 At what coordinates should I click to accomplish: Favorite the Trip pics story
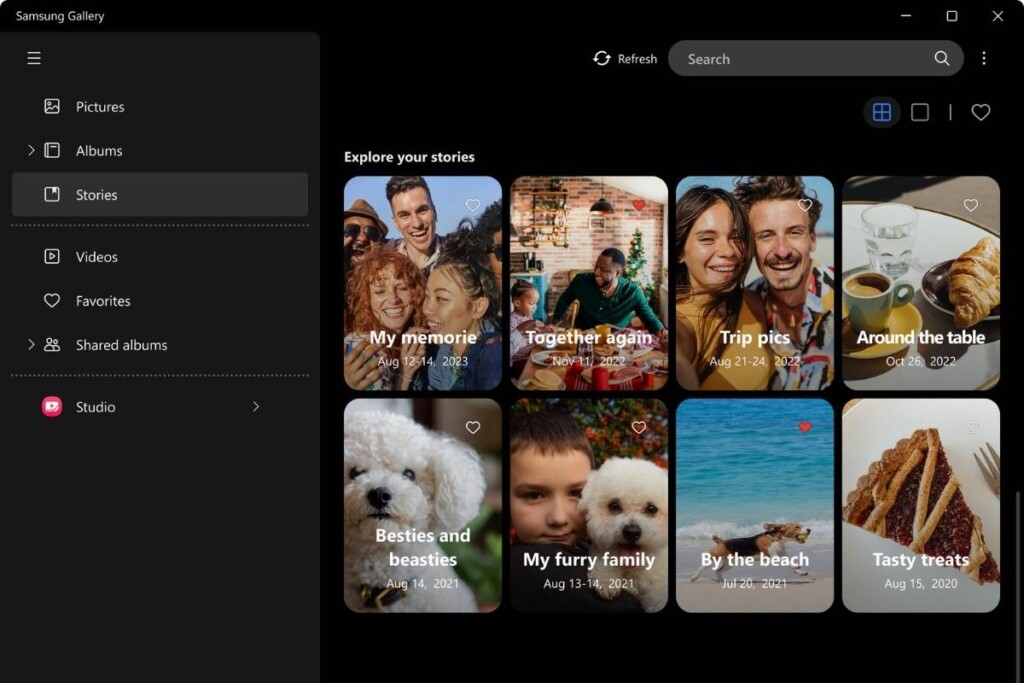pyautogui.click(x=805, y=205)
